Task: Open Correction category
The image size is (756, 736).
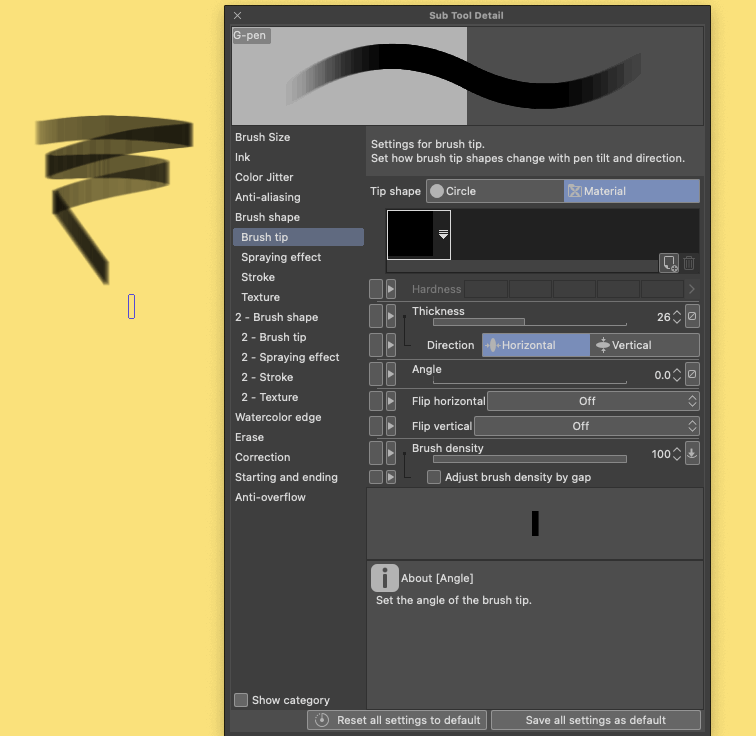Action: [x=262, y=457]
